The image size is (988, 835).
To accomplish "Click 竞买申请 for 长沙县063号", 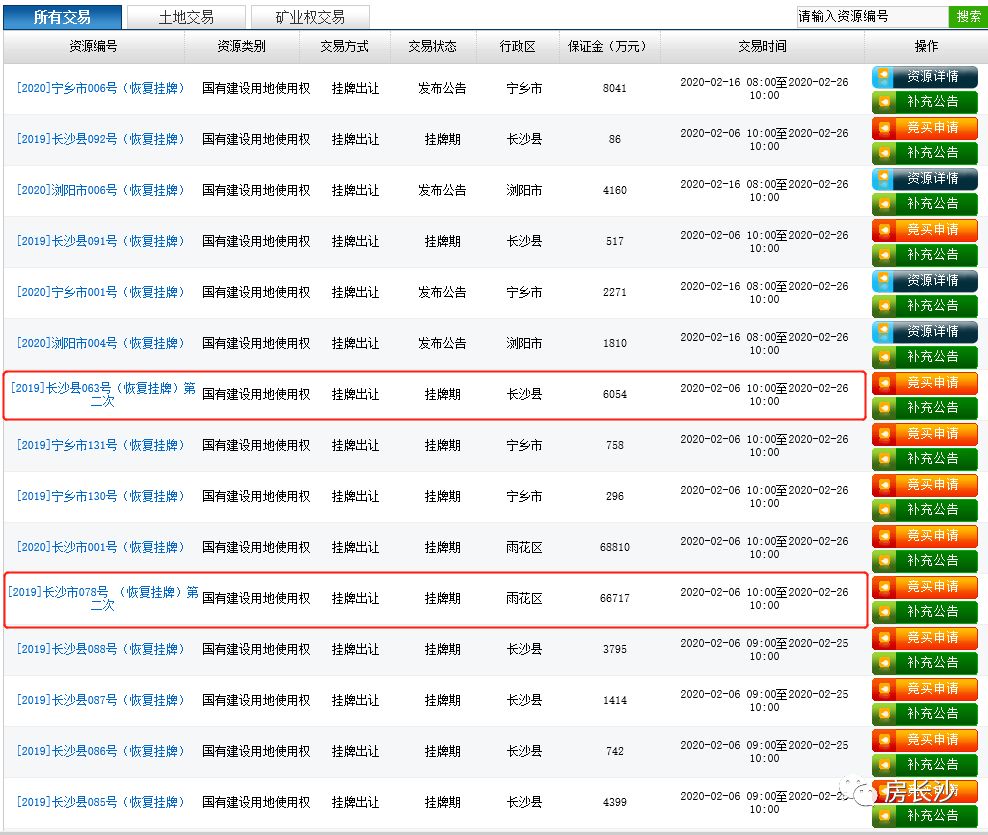I will tap(925, 383).
